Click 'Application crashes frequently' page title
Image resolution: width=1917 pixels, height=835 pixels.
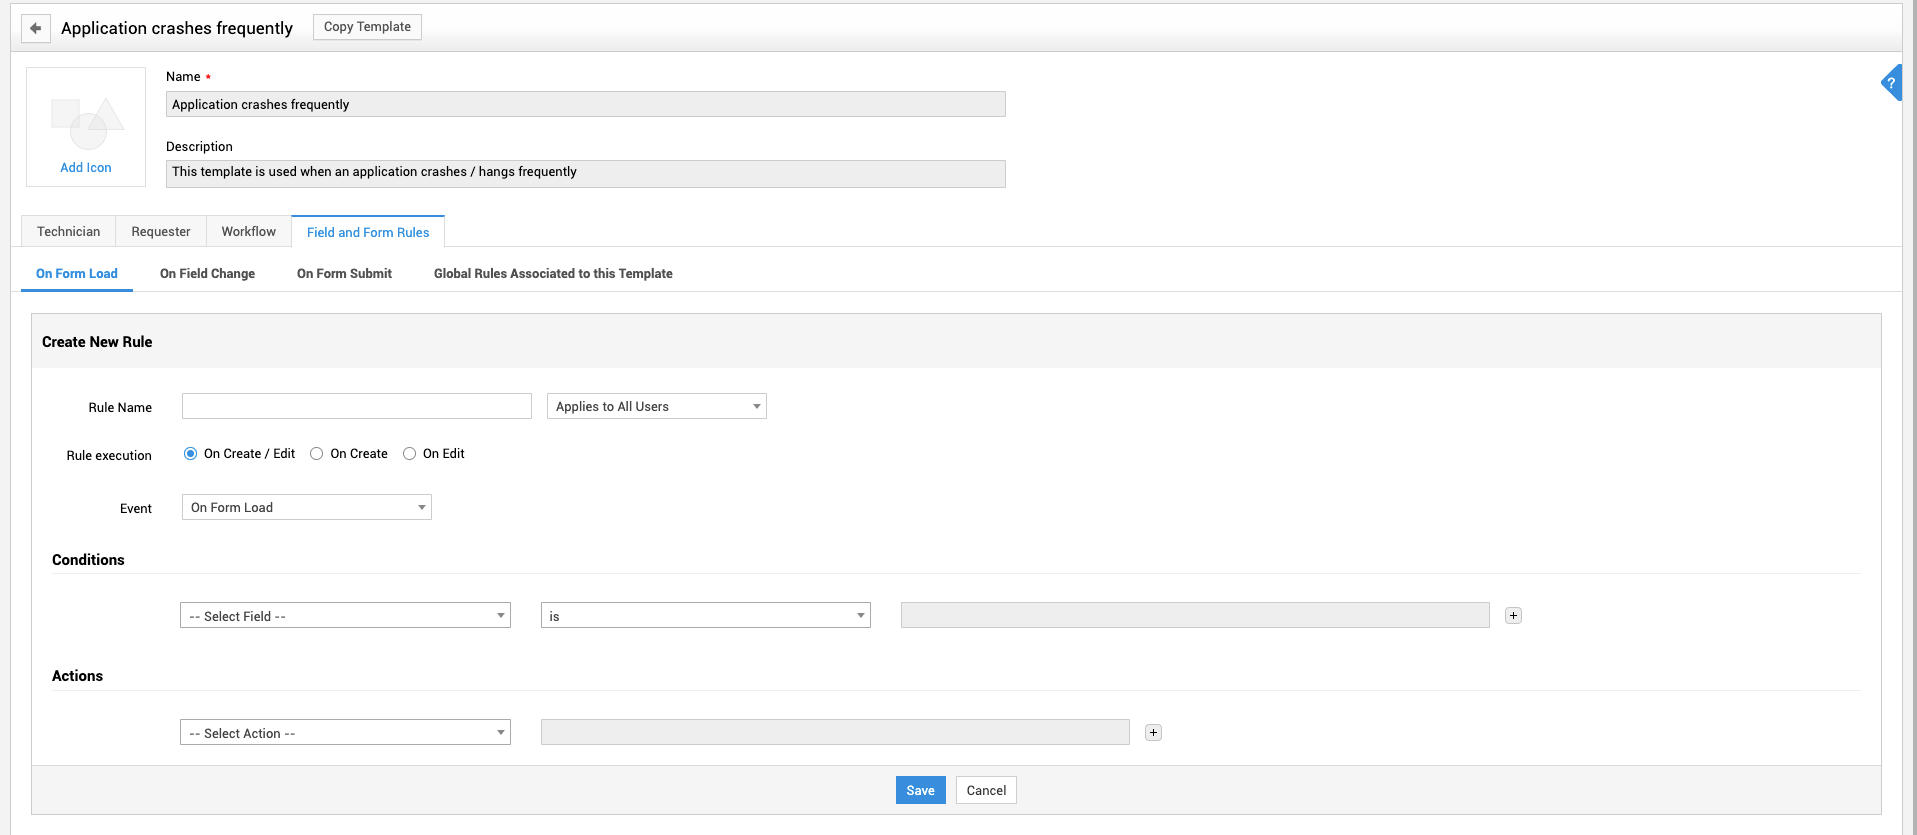click(x=177, y=28)
